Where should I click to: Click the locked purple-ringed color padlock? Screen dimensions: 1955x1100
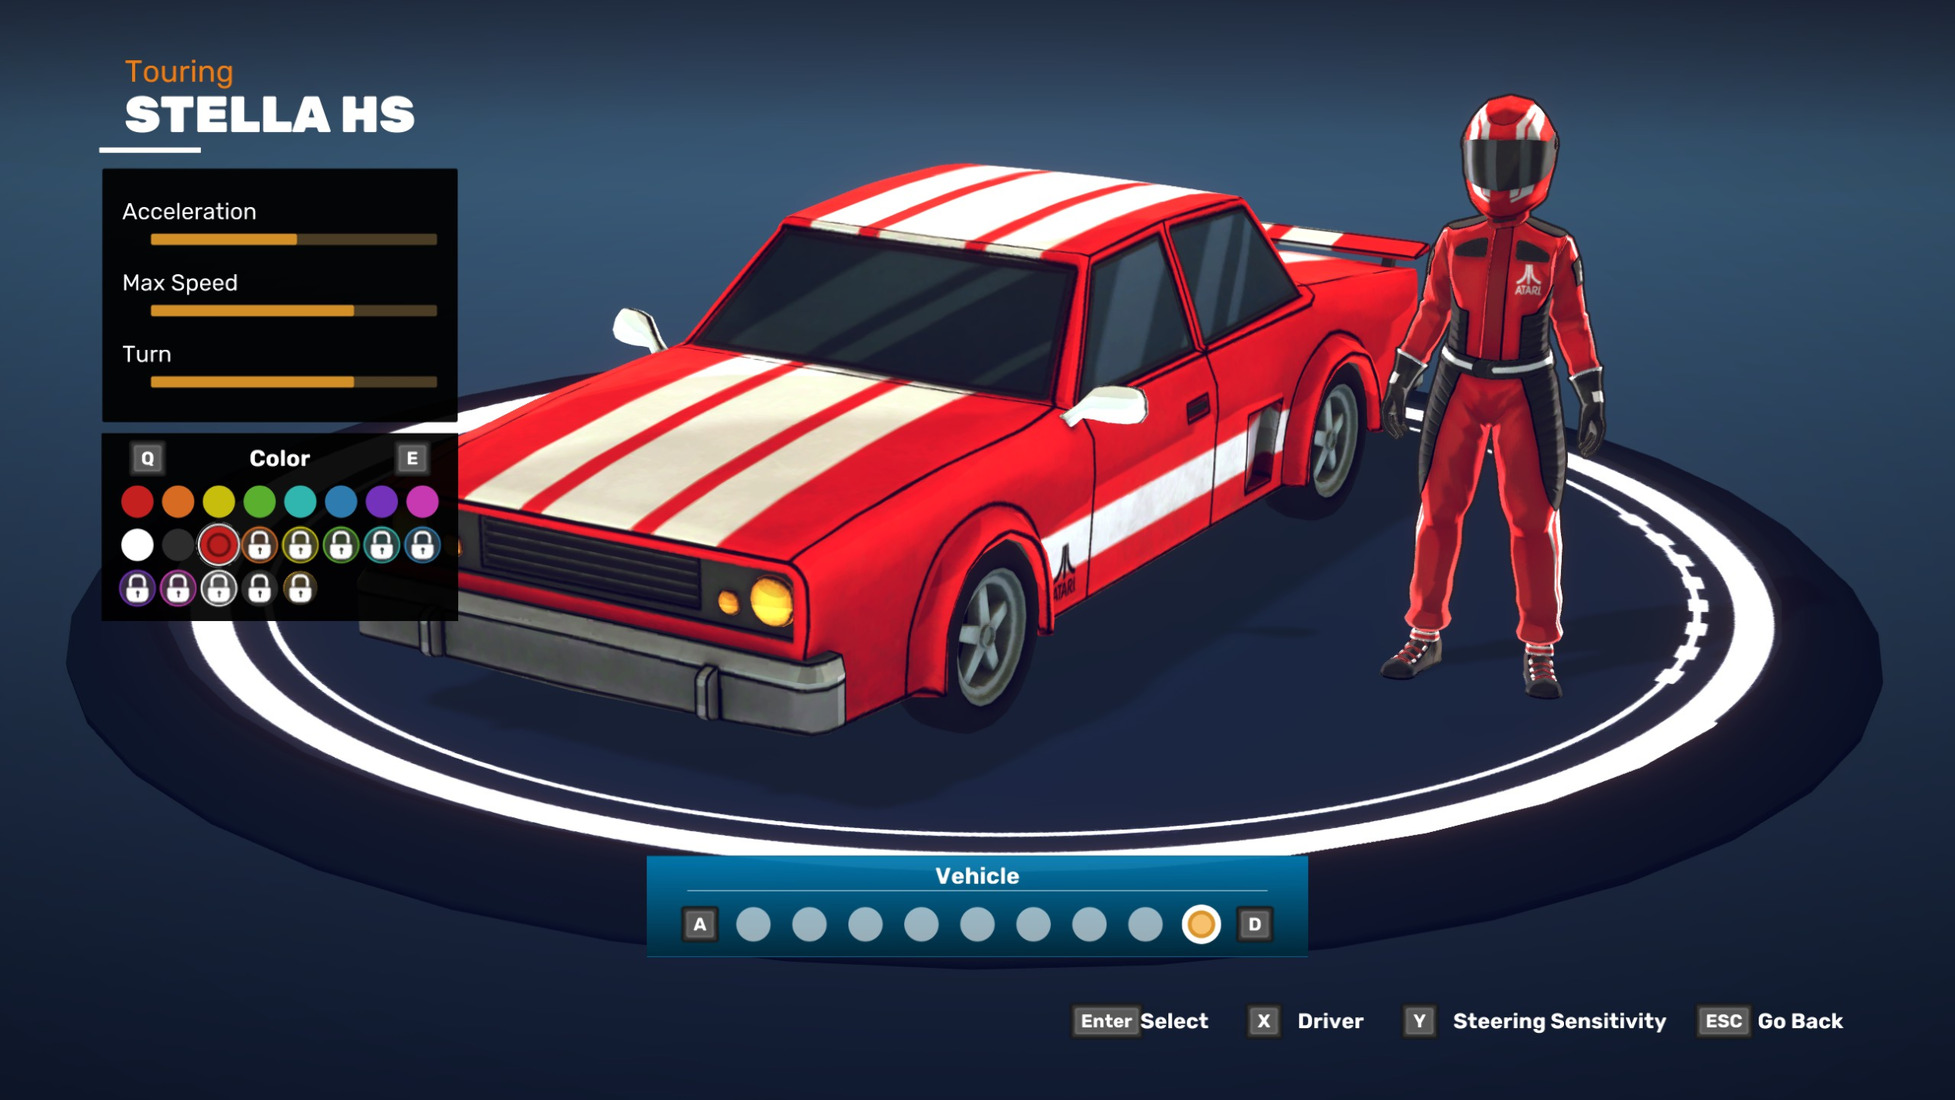click(137, 589)
